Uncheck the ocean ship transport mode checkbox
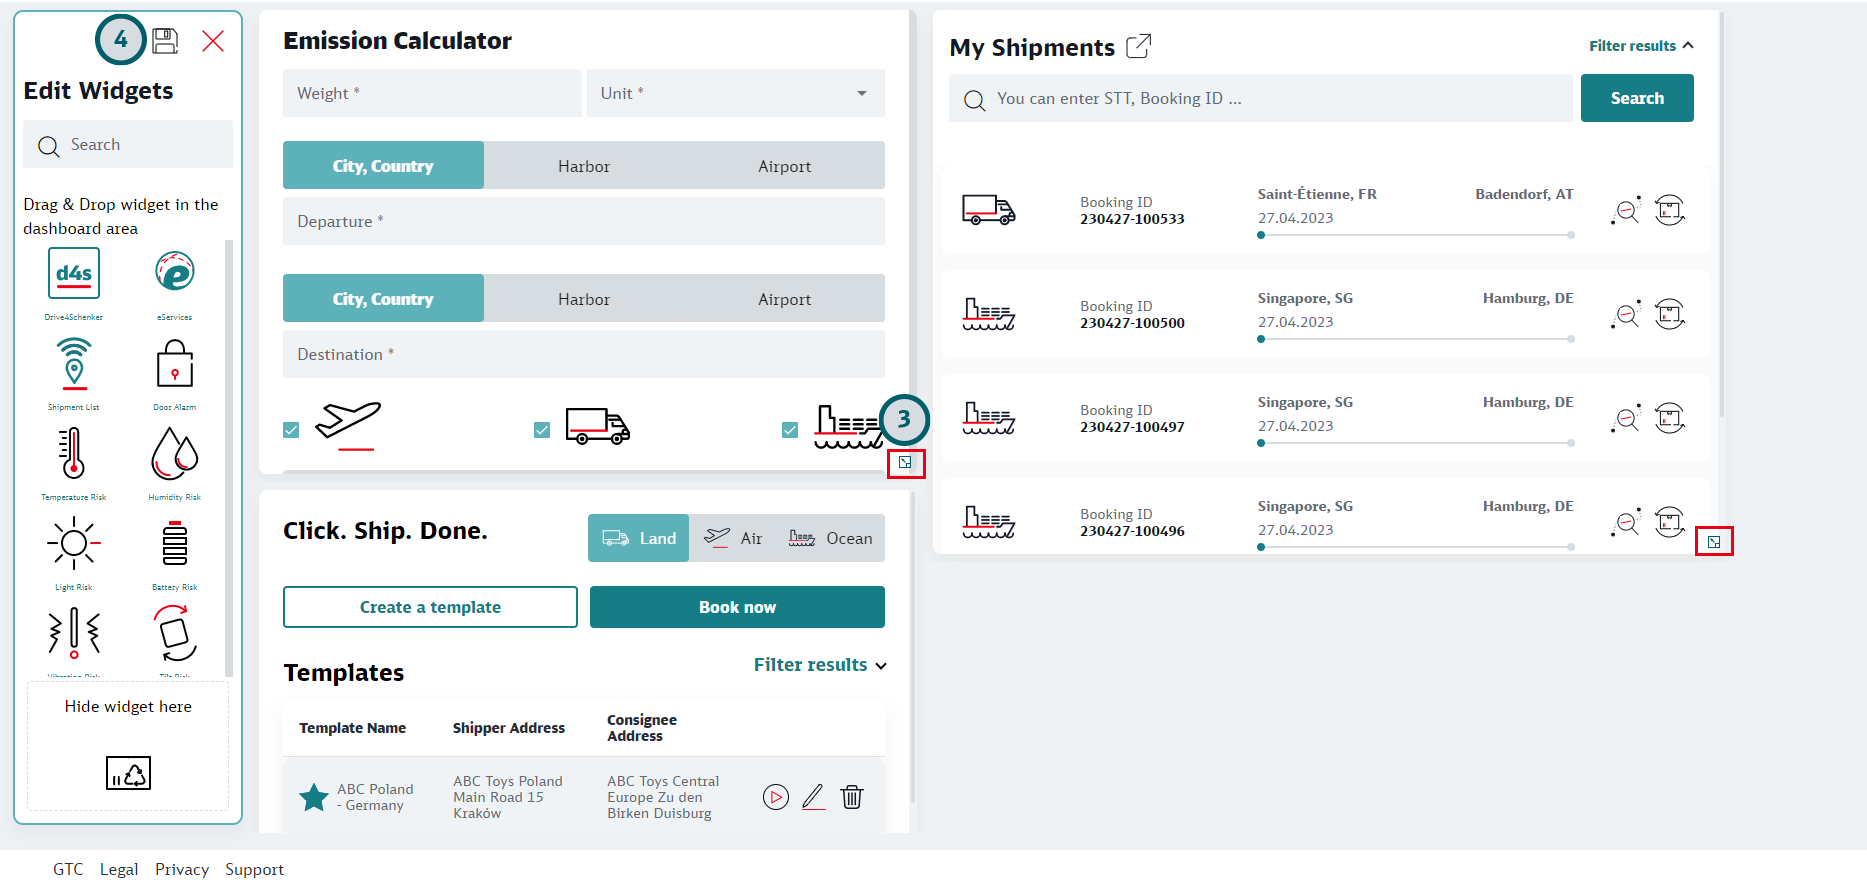 pyautogui.click(x=790, y=430)
